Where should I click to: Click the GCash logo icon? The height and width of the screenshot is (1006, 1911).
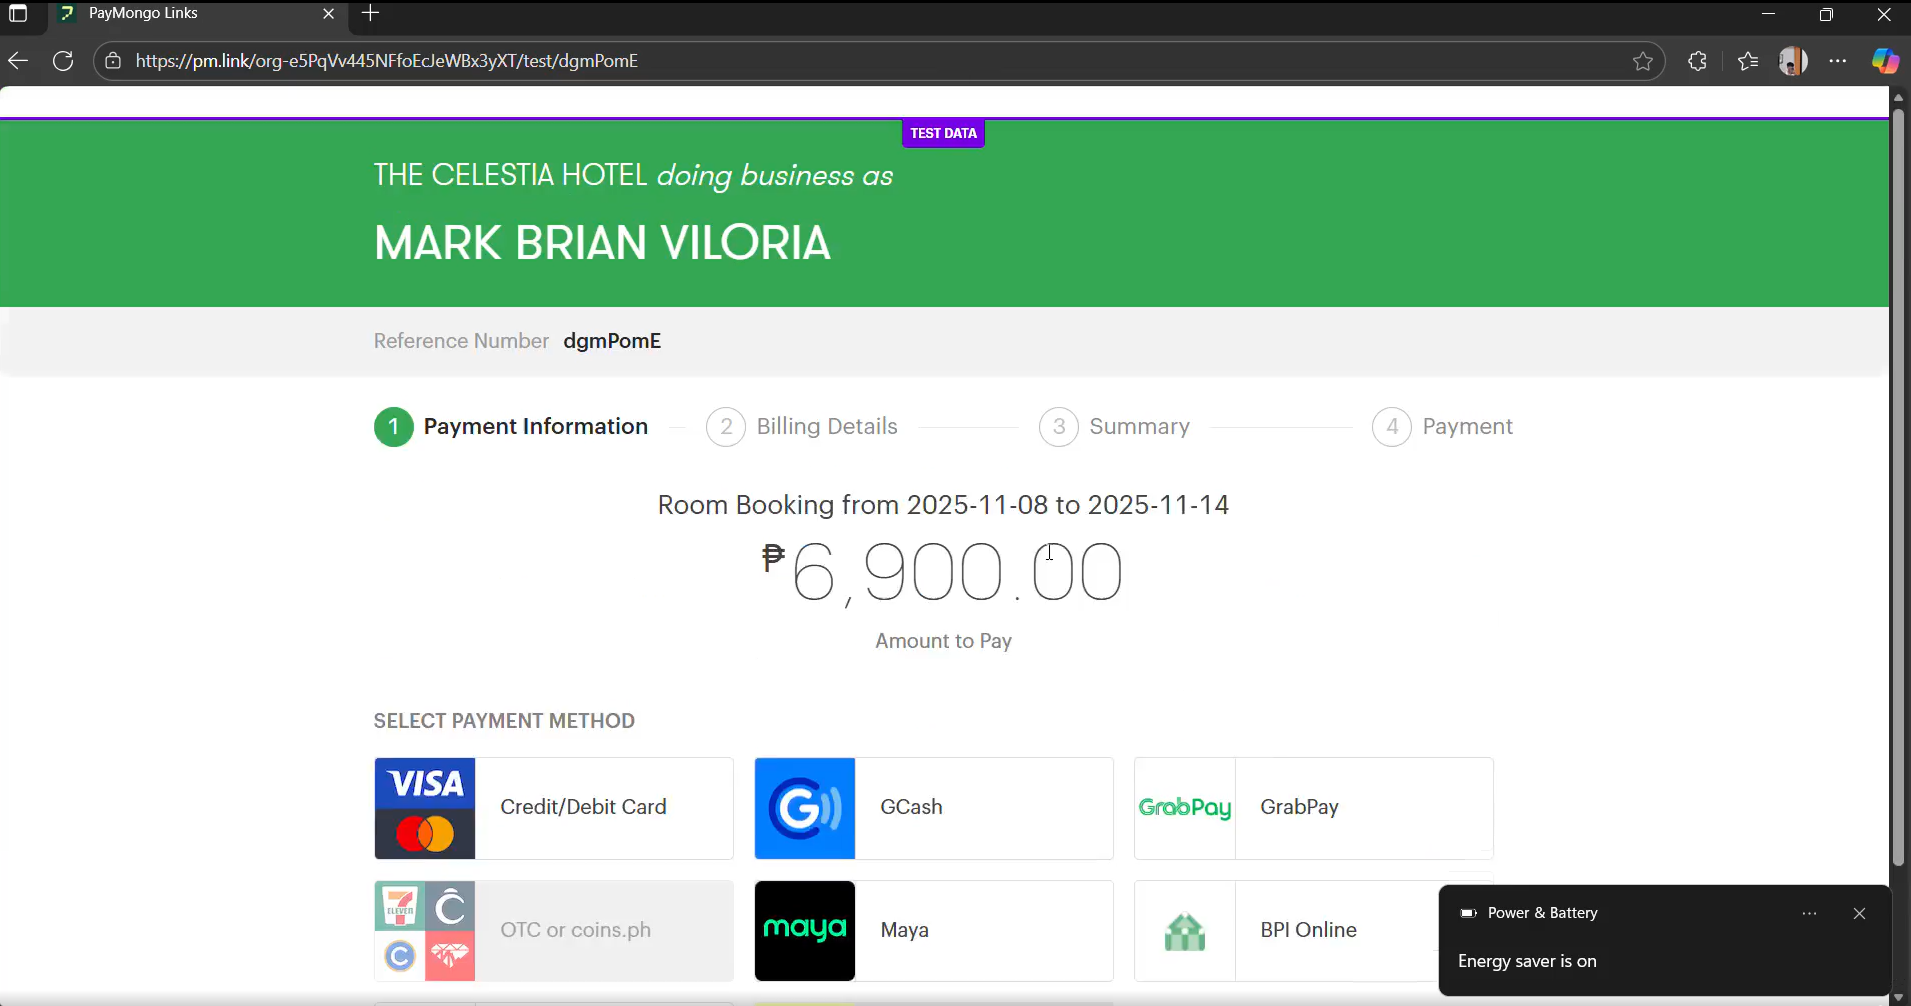(805, 808)
